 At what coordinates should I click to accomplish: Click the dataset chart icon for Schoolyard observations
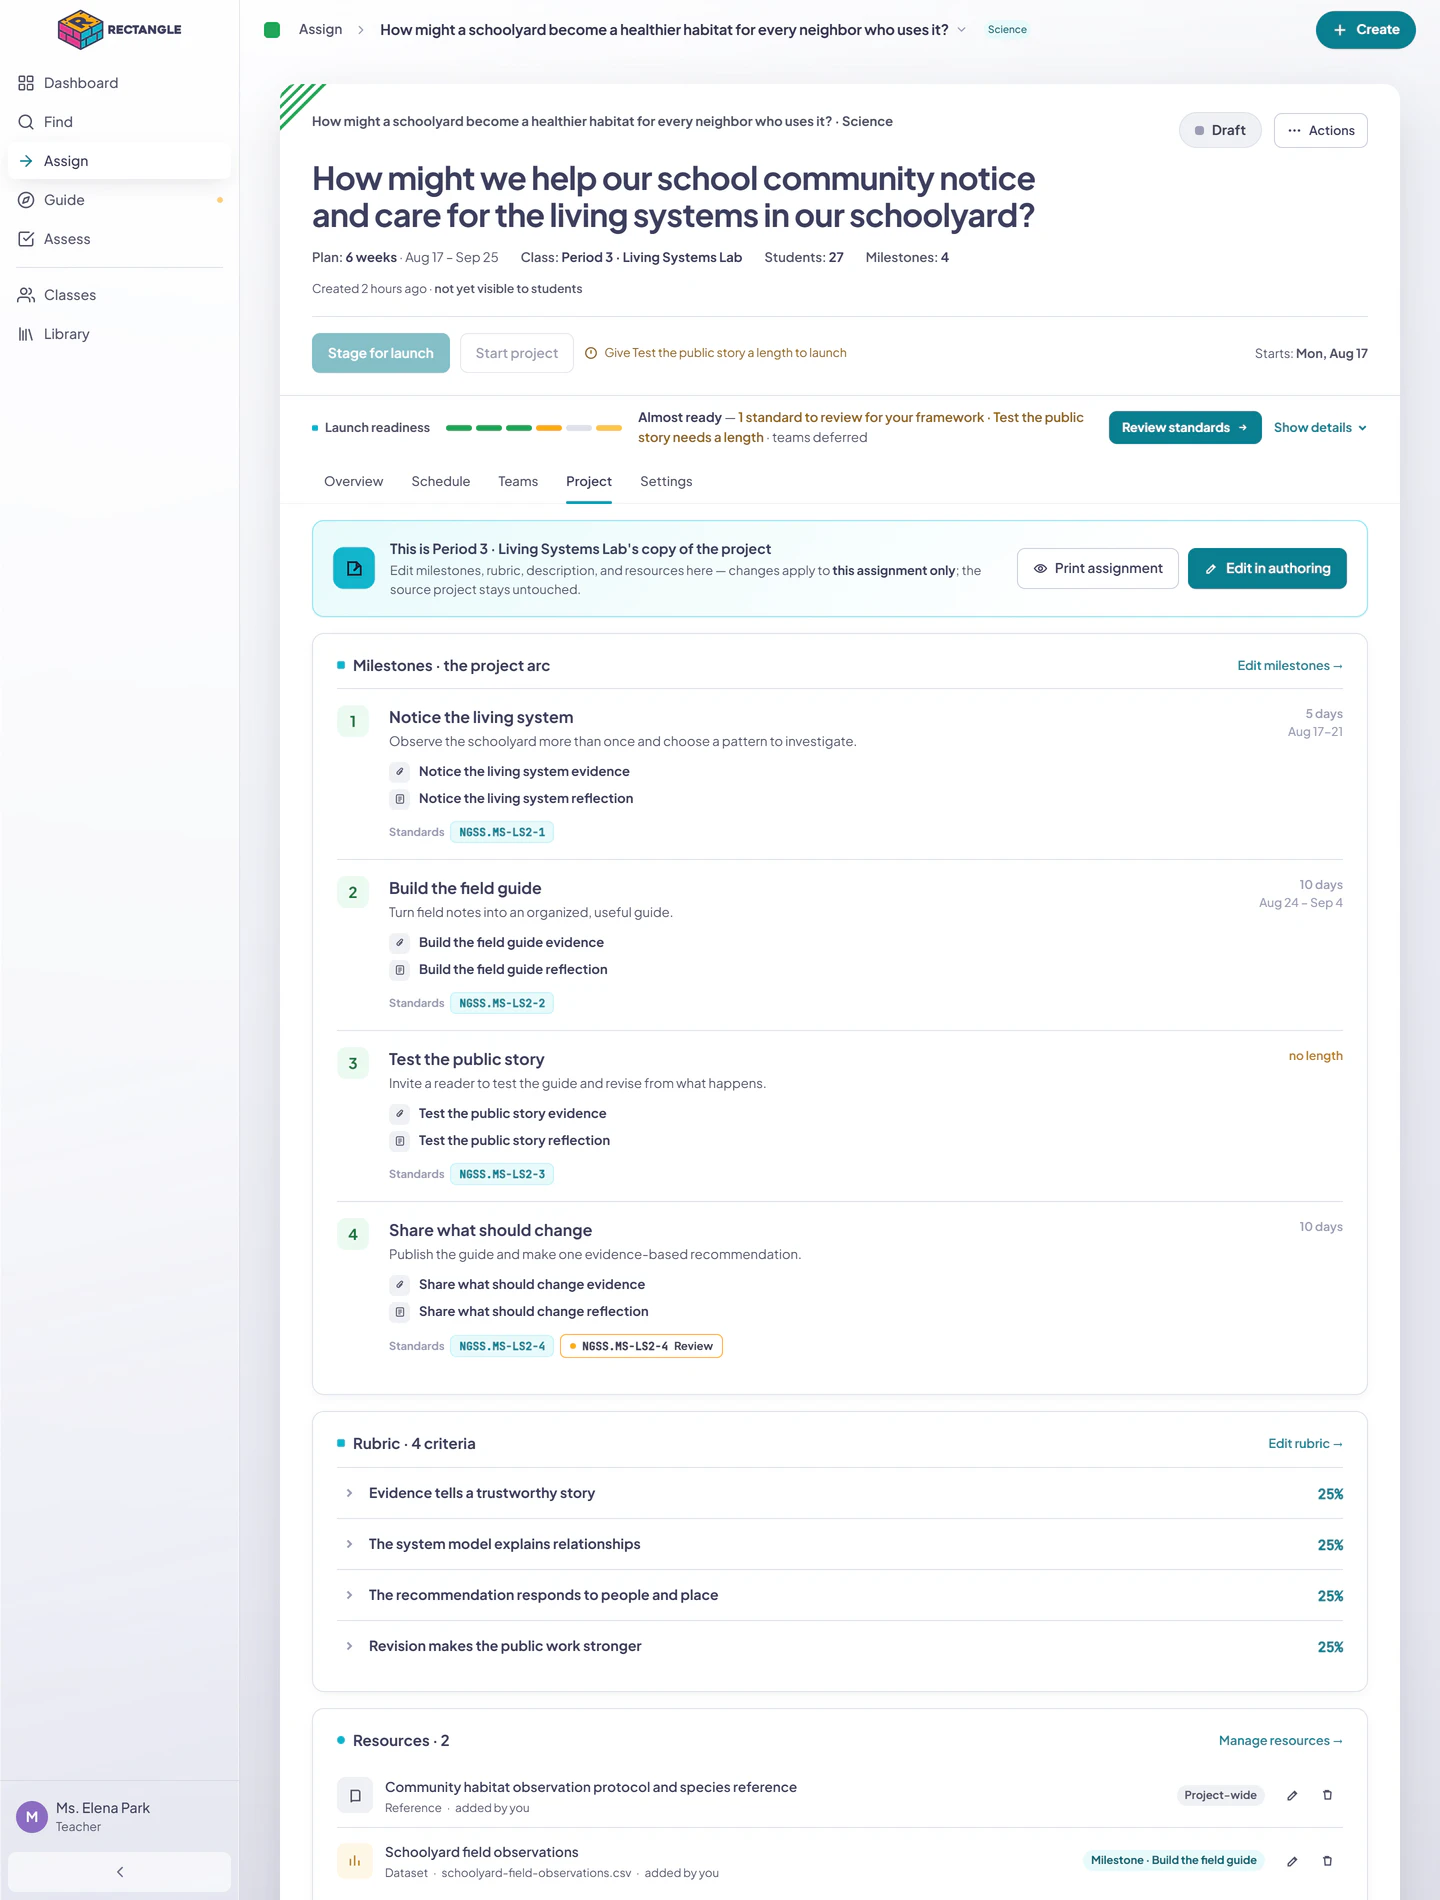(355, 1861)
